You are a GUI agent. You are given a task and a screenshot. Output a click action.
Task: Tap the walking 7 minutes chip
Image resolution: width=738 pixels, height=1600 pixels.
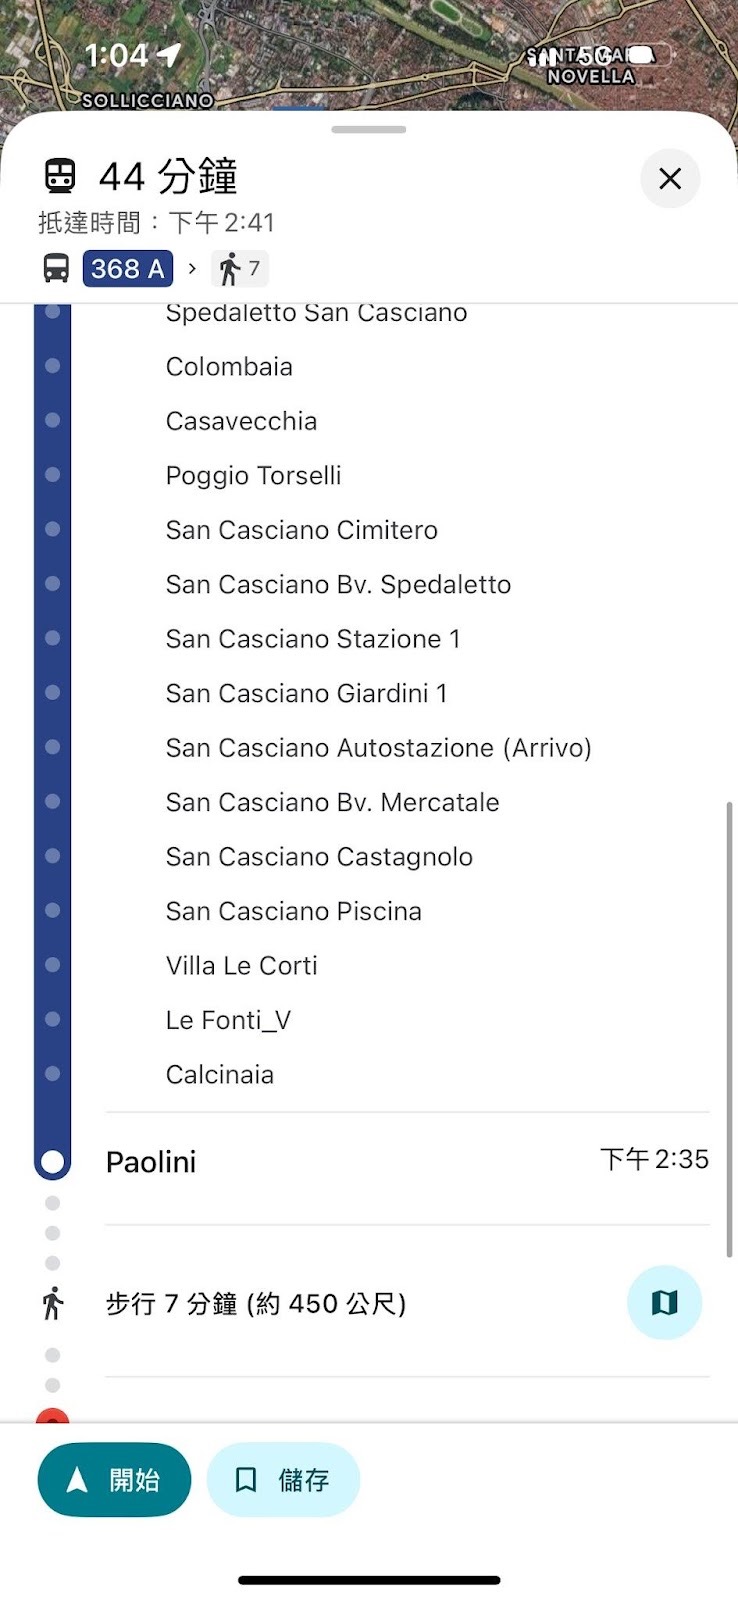(x=240, y=268)
